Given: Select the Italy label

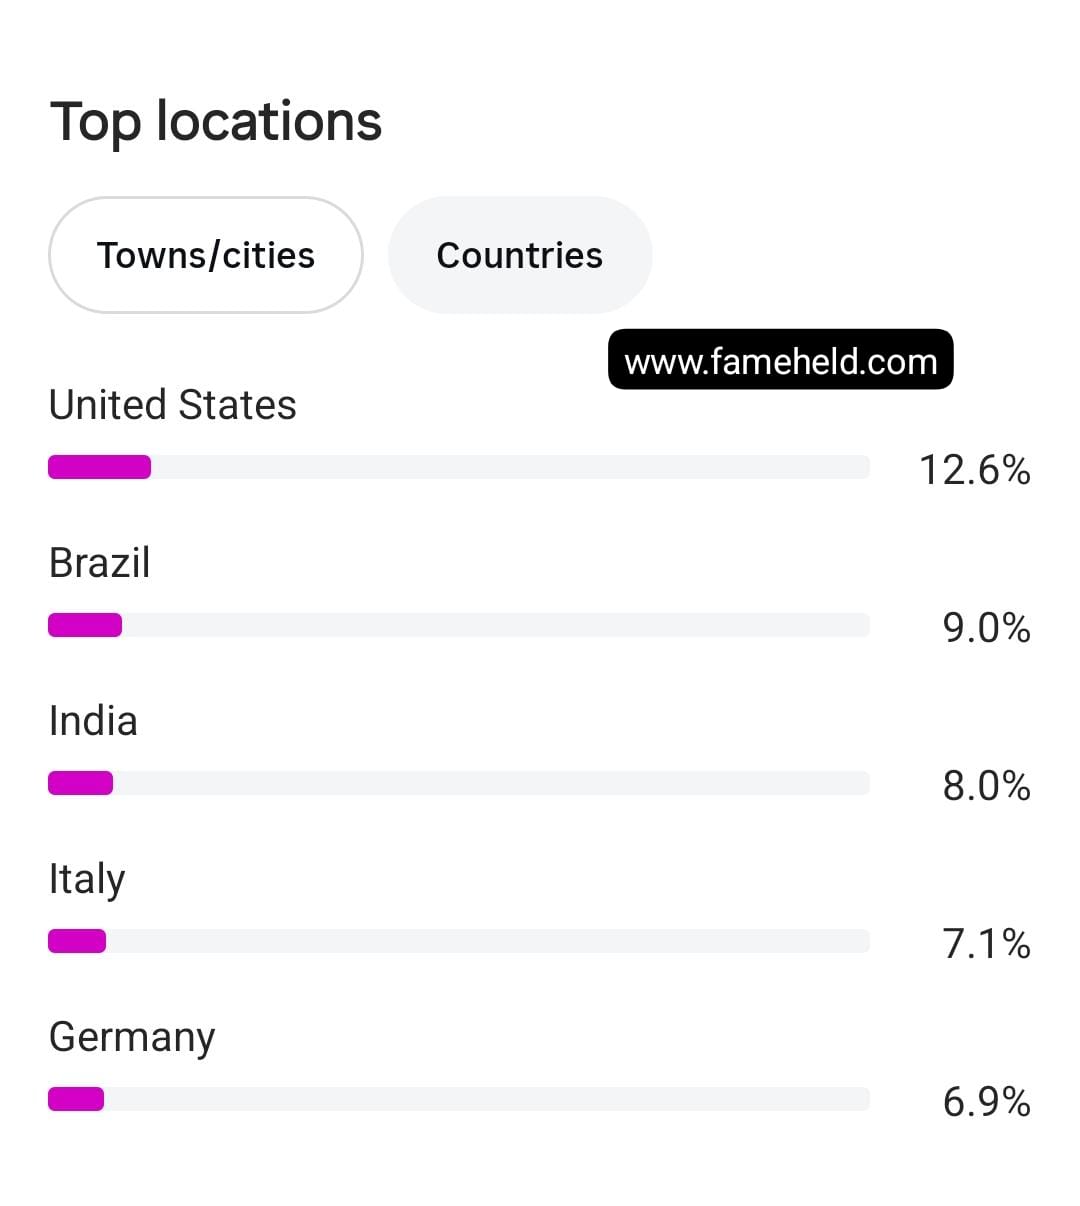Looking at the screenshot, I should 87,880.
